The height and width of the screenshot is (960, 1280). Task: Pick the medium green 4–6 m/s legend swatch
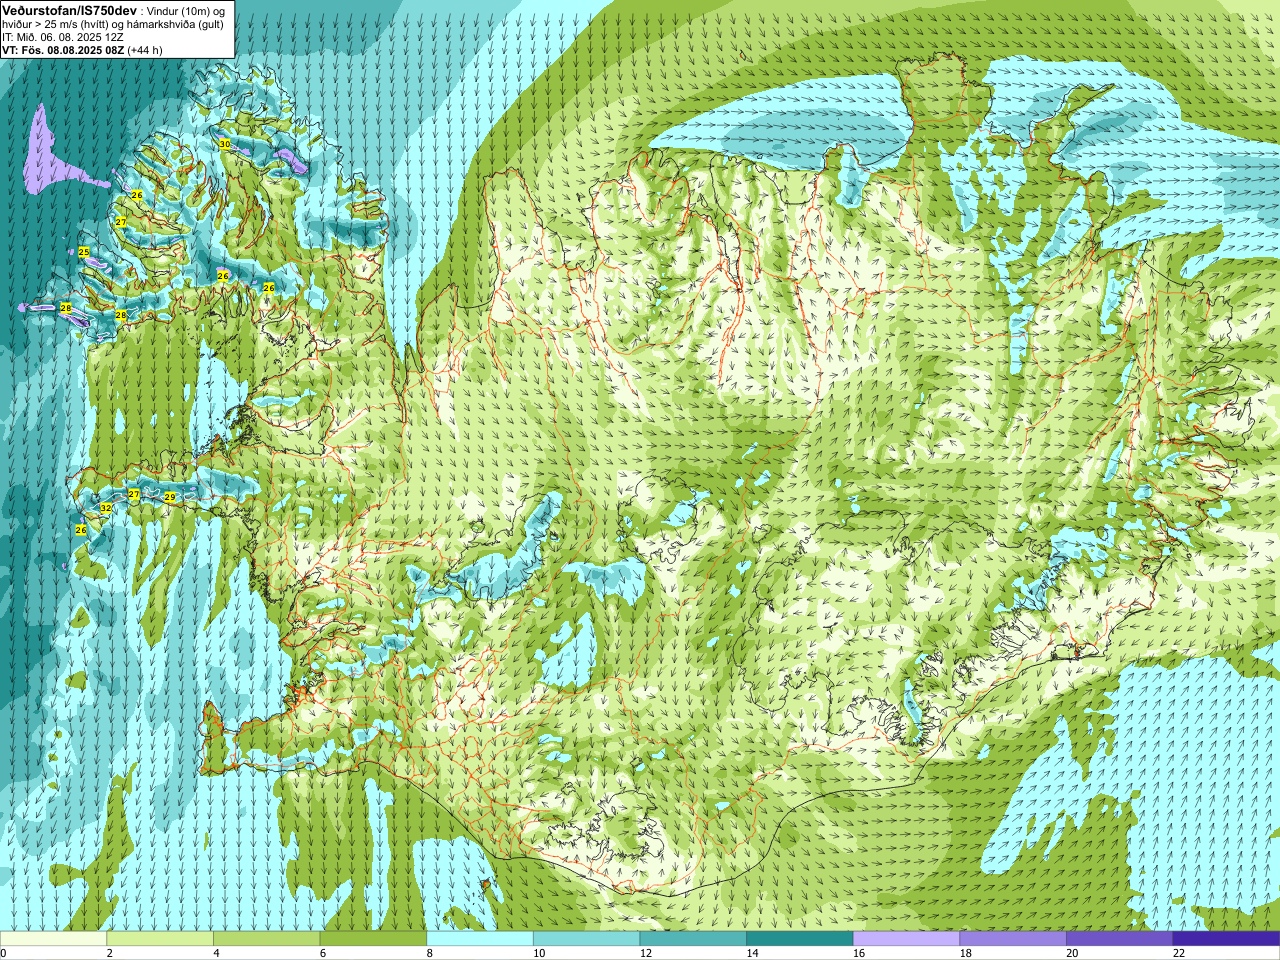pyautogui.click(x=266, y=939)
